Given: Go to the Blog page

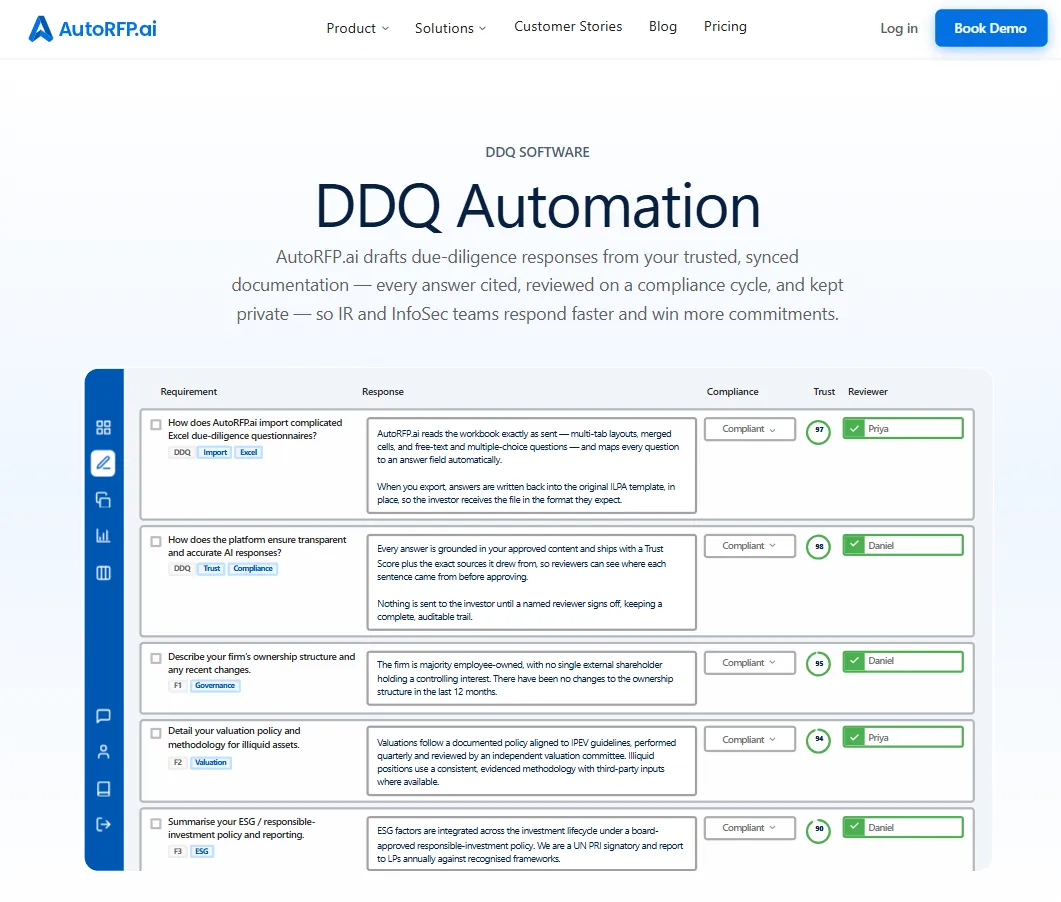Looking at the screenshot, I should [662, 26].
